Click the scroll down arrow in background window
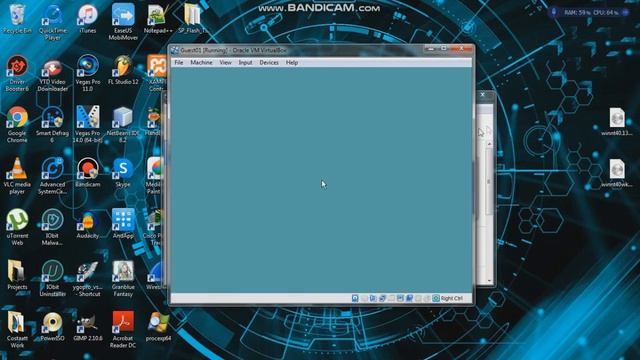The image size is (640, 360). 489,281
